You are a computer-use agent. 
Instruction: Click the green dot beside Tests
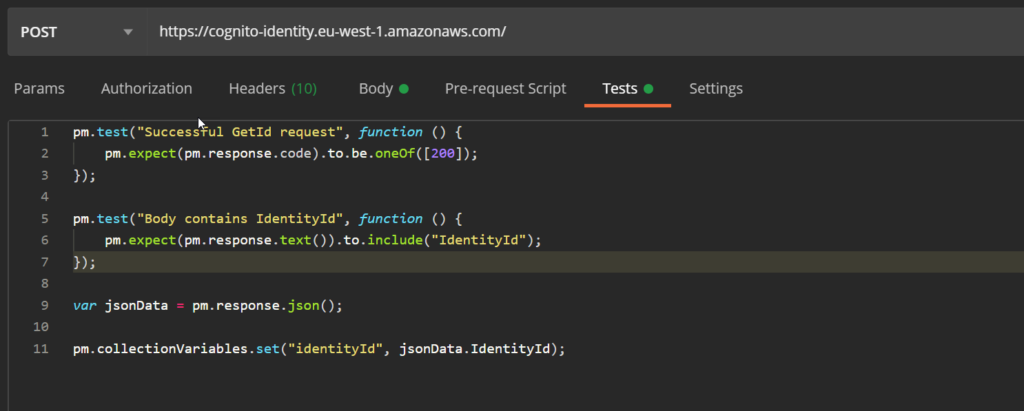648,89
